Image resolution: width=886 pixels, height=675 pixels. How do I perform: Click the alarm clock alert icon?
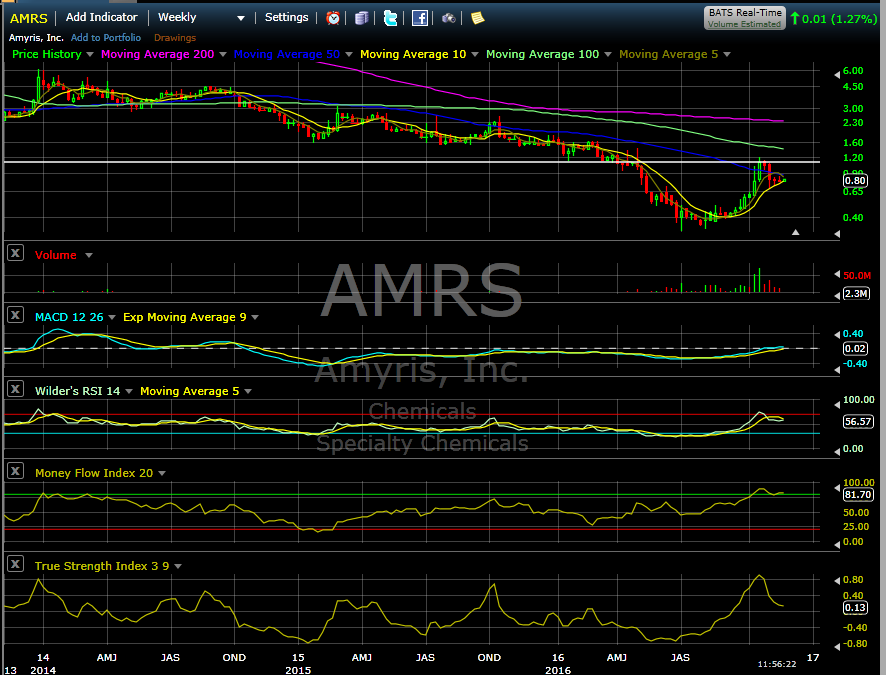pos(333,18)
